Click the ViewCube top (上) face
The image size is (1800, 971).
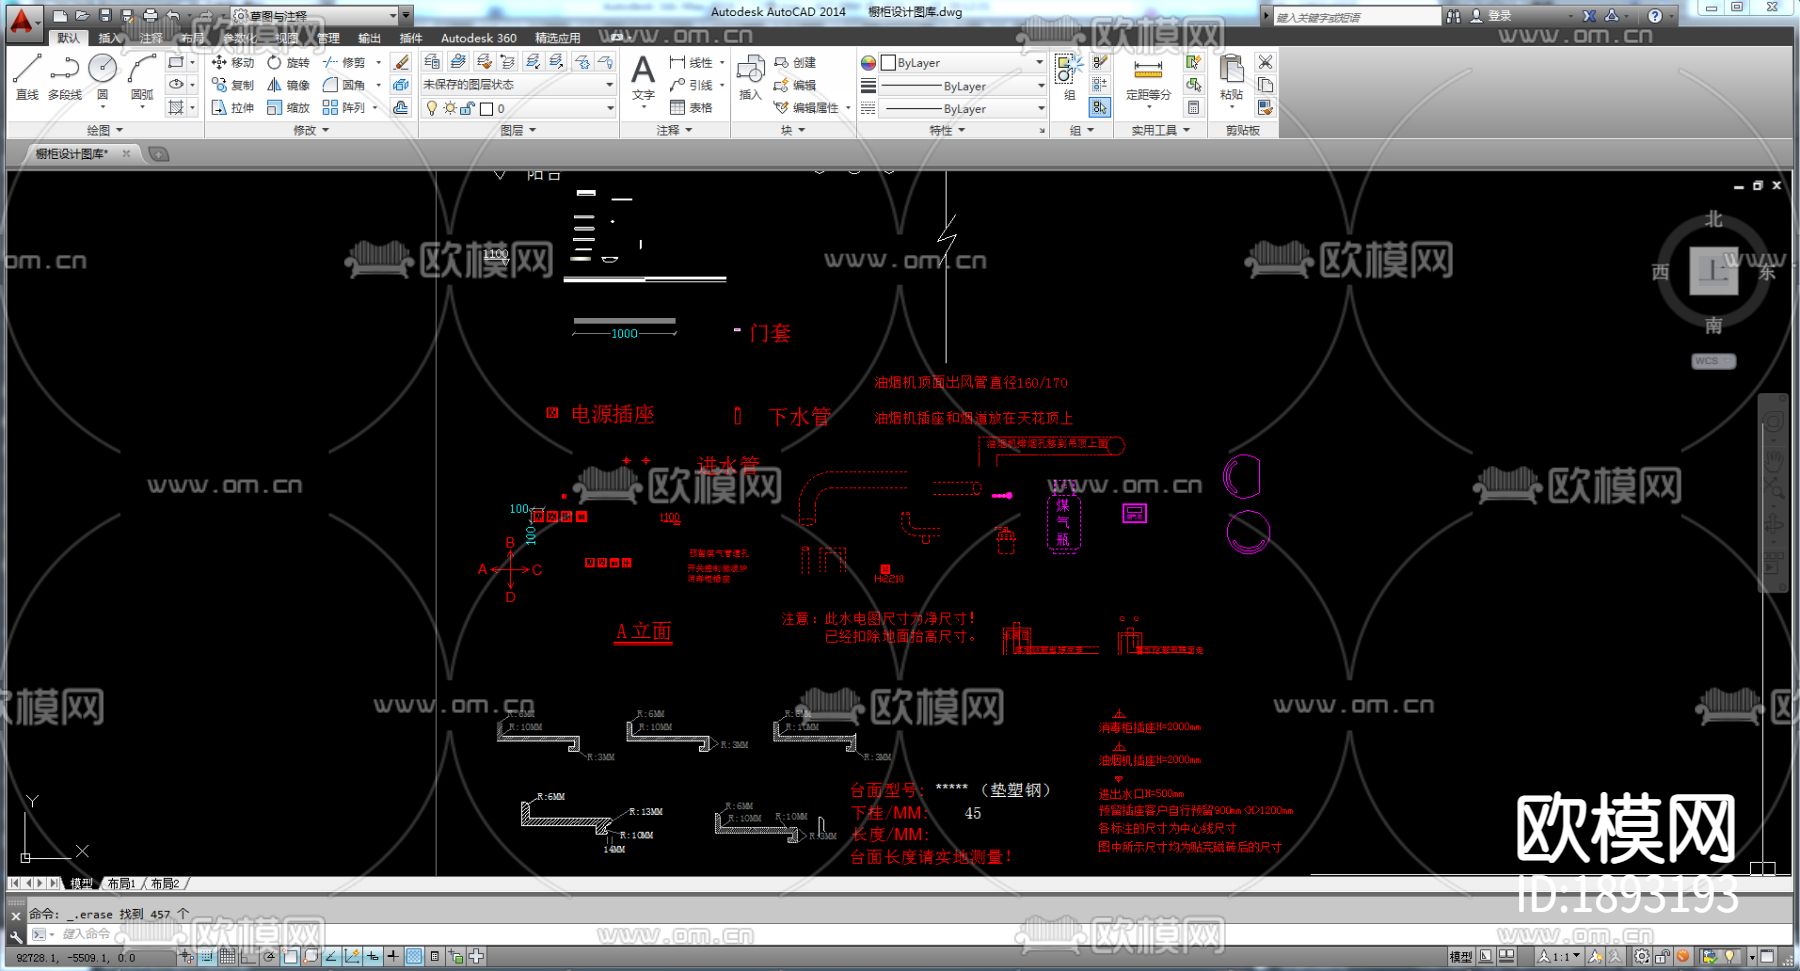[1713, 271]
